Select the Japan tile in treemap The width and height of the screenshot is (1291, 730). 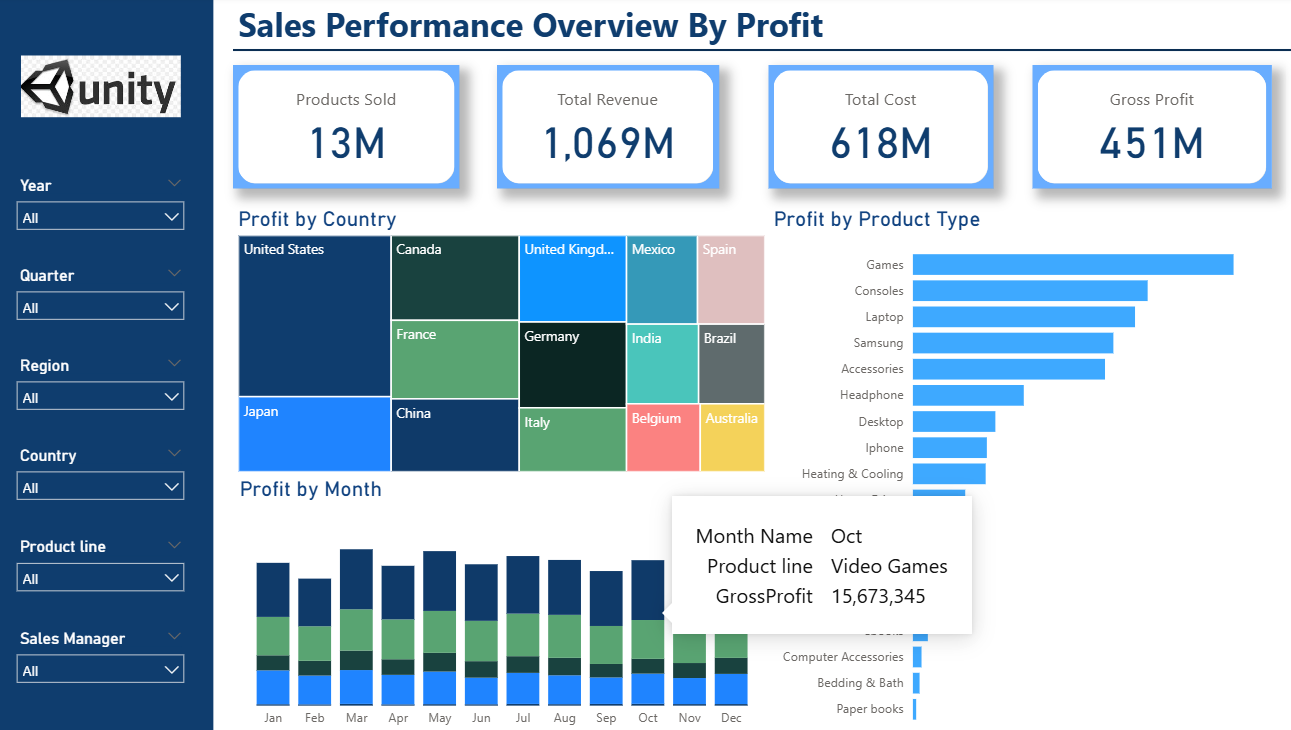pyautogui.click(x=314, y=435)
